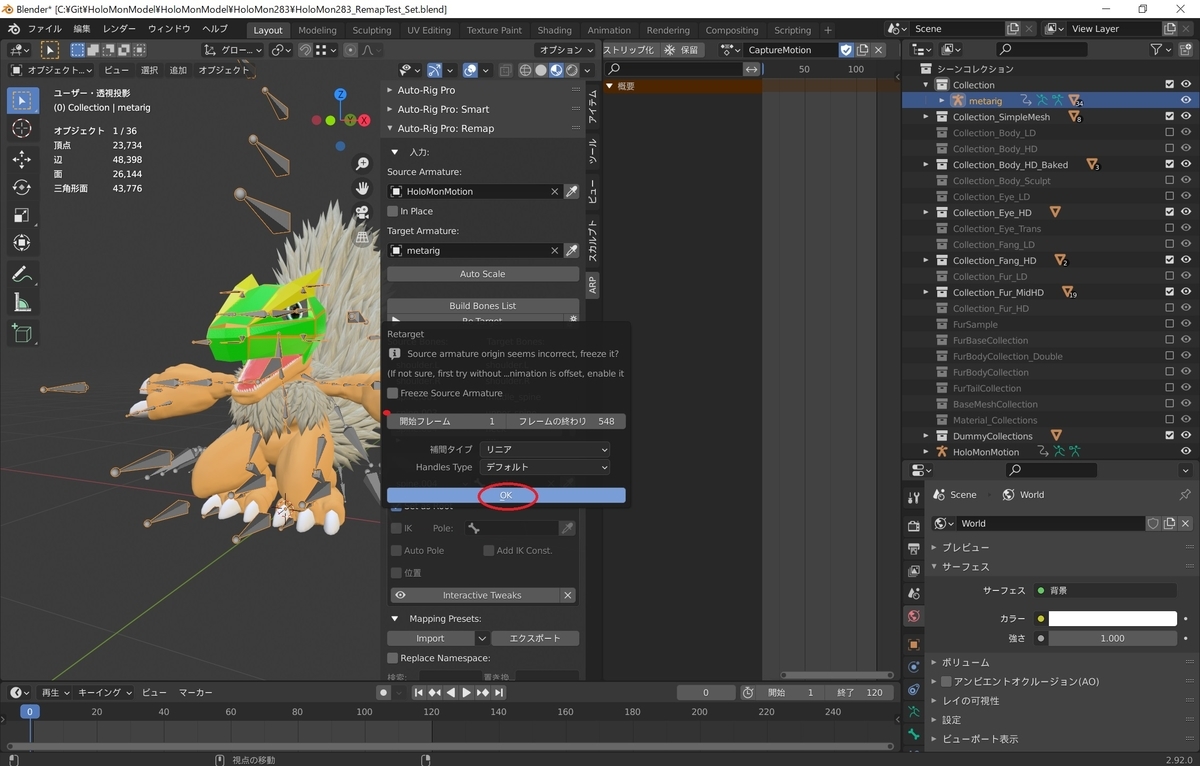1200x766 pixels.
Task: Open the interpolation type dropdown set to リニア
Action: pos(545,450)
